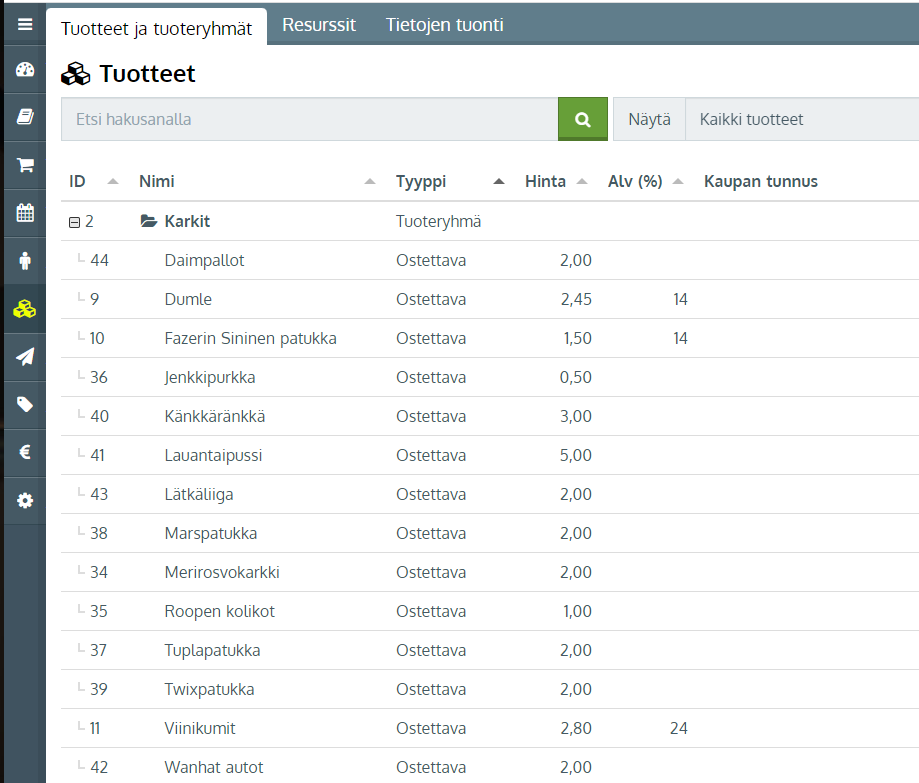Switch to the Tietojen tuonti tab
This screenshot has width=919, height=783.
[444, 25]
